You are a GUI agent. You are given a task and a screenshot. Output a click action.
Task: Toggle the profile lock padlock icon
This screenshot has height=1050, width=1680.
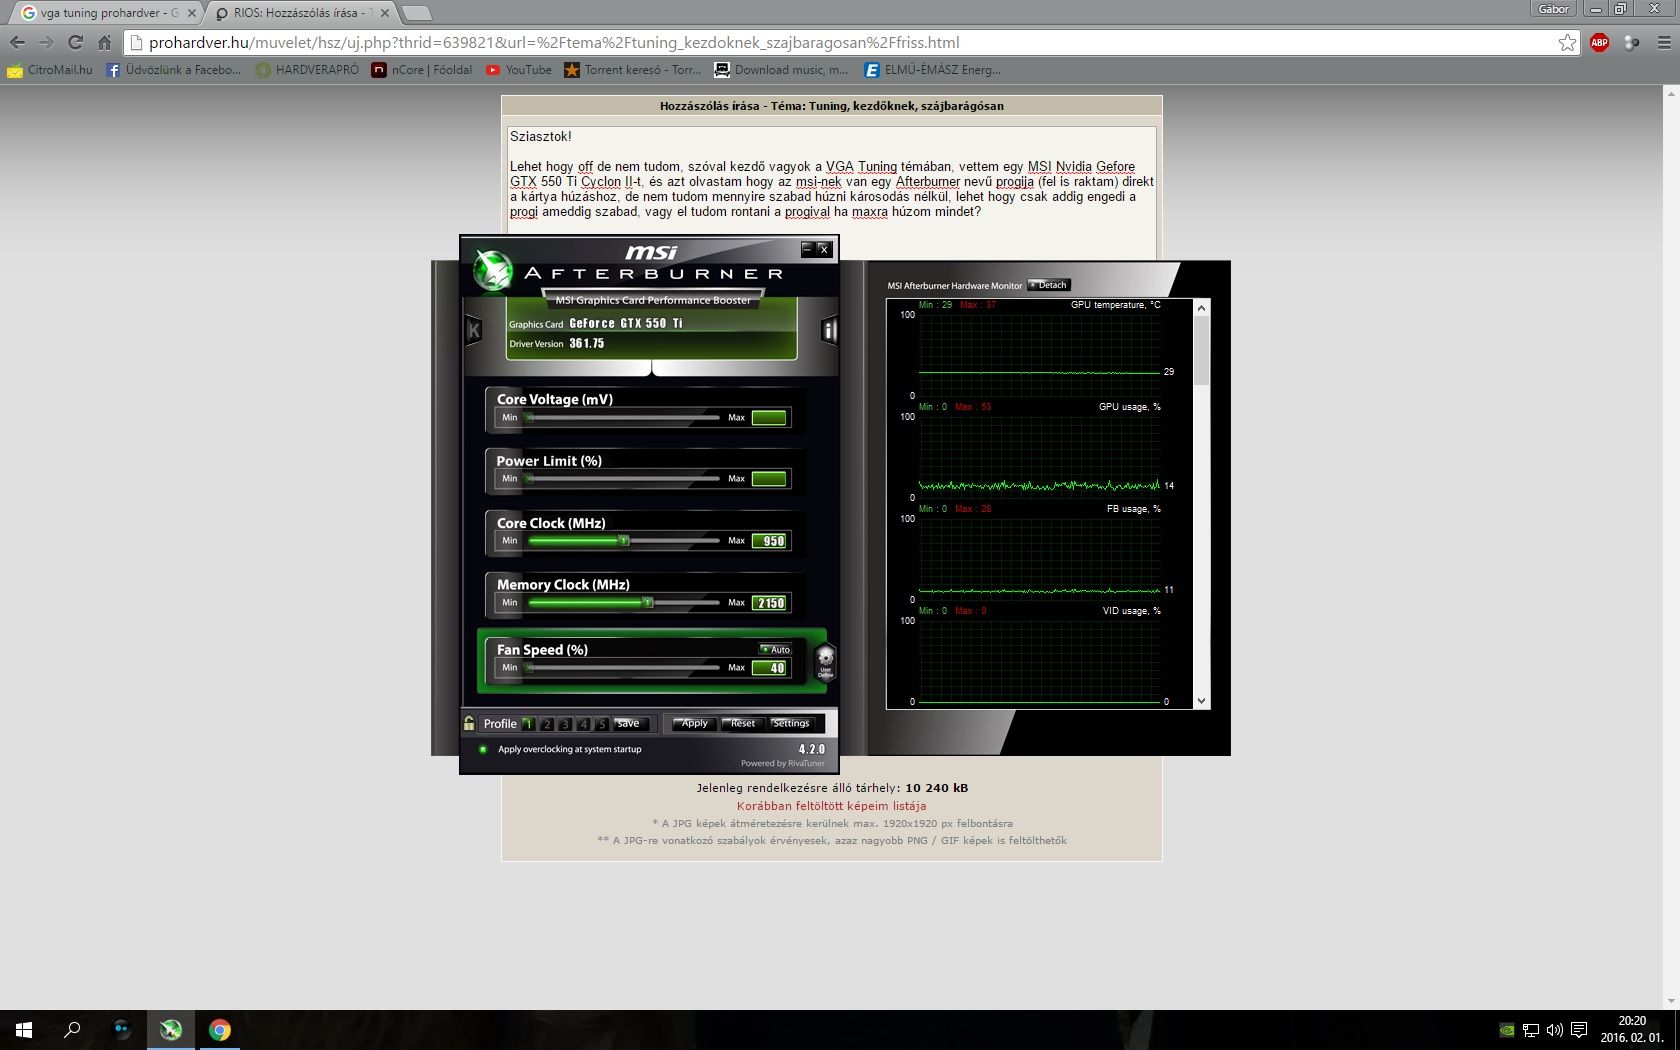click(x=469, y=723)
